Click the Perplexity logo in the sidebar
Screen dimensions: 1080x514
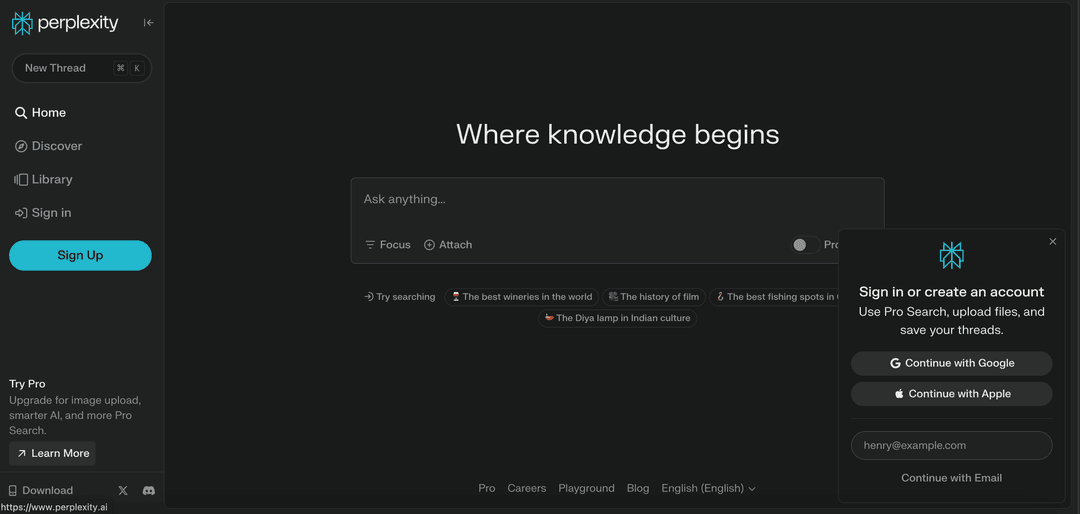pyautogui.click(x=65, y=23)
